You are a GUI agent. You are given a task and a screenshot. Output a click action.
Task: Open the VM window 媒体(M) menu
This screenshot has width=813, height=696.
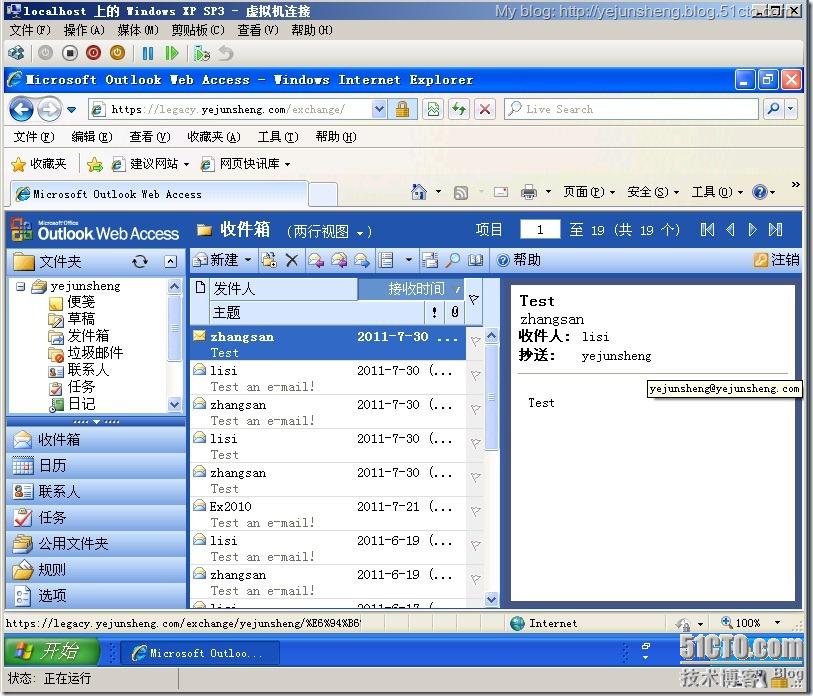click(138, 30)
